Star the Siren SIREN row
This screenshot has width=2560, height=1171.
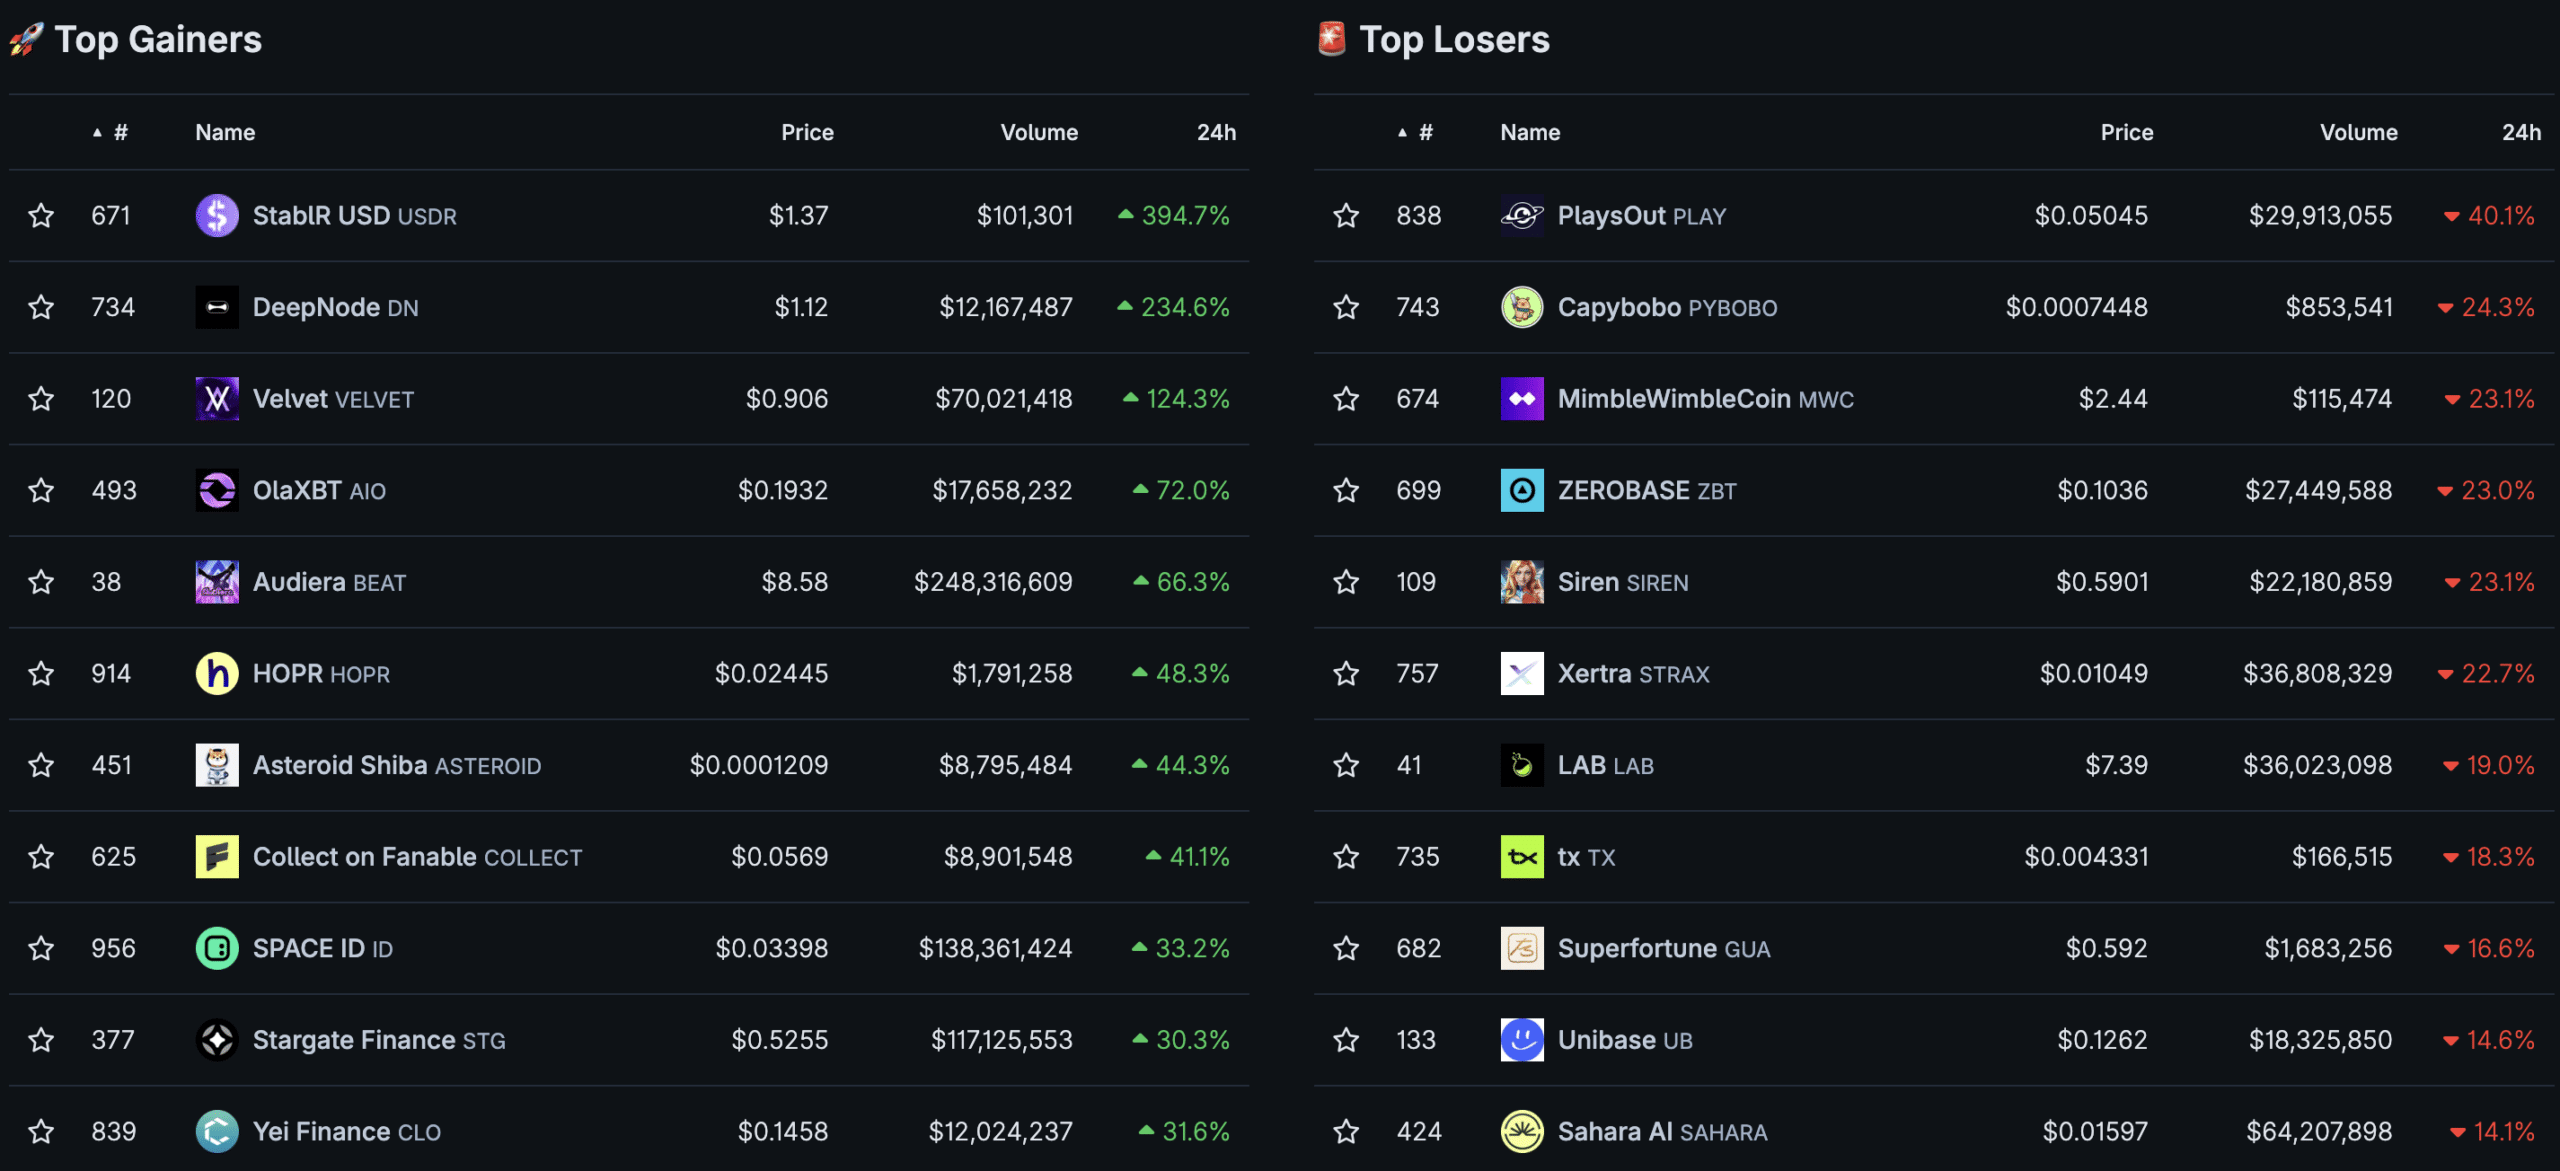[1346, 582]
